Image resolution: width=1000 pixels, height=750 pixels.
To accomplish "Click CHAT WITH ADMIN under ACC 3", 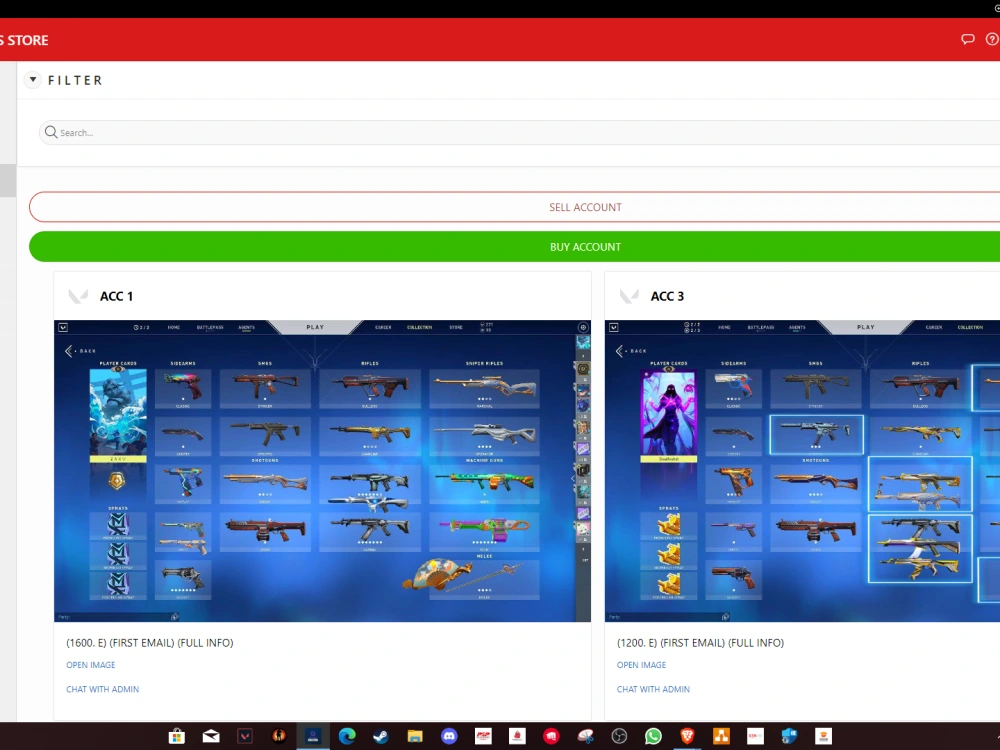I will click(x=653, y=689).
